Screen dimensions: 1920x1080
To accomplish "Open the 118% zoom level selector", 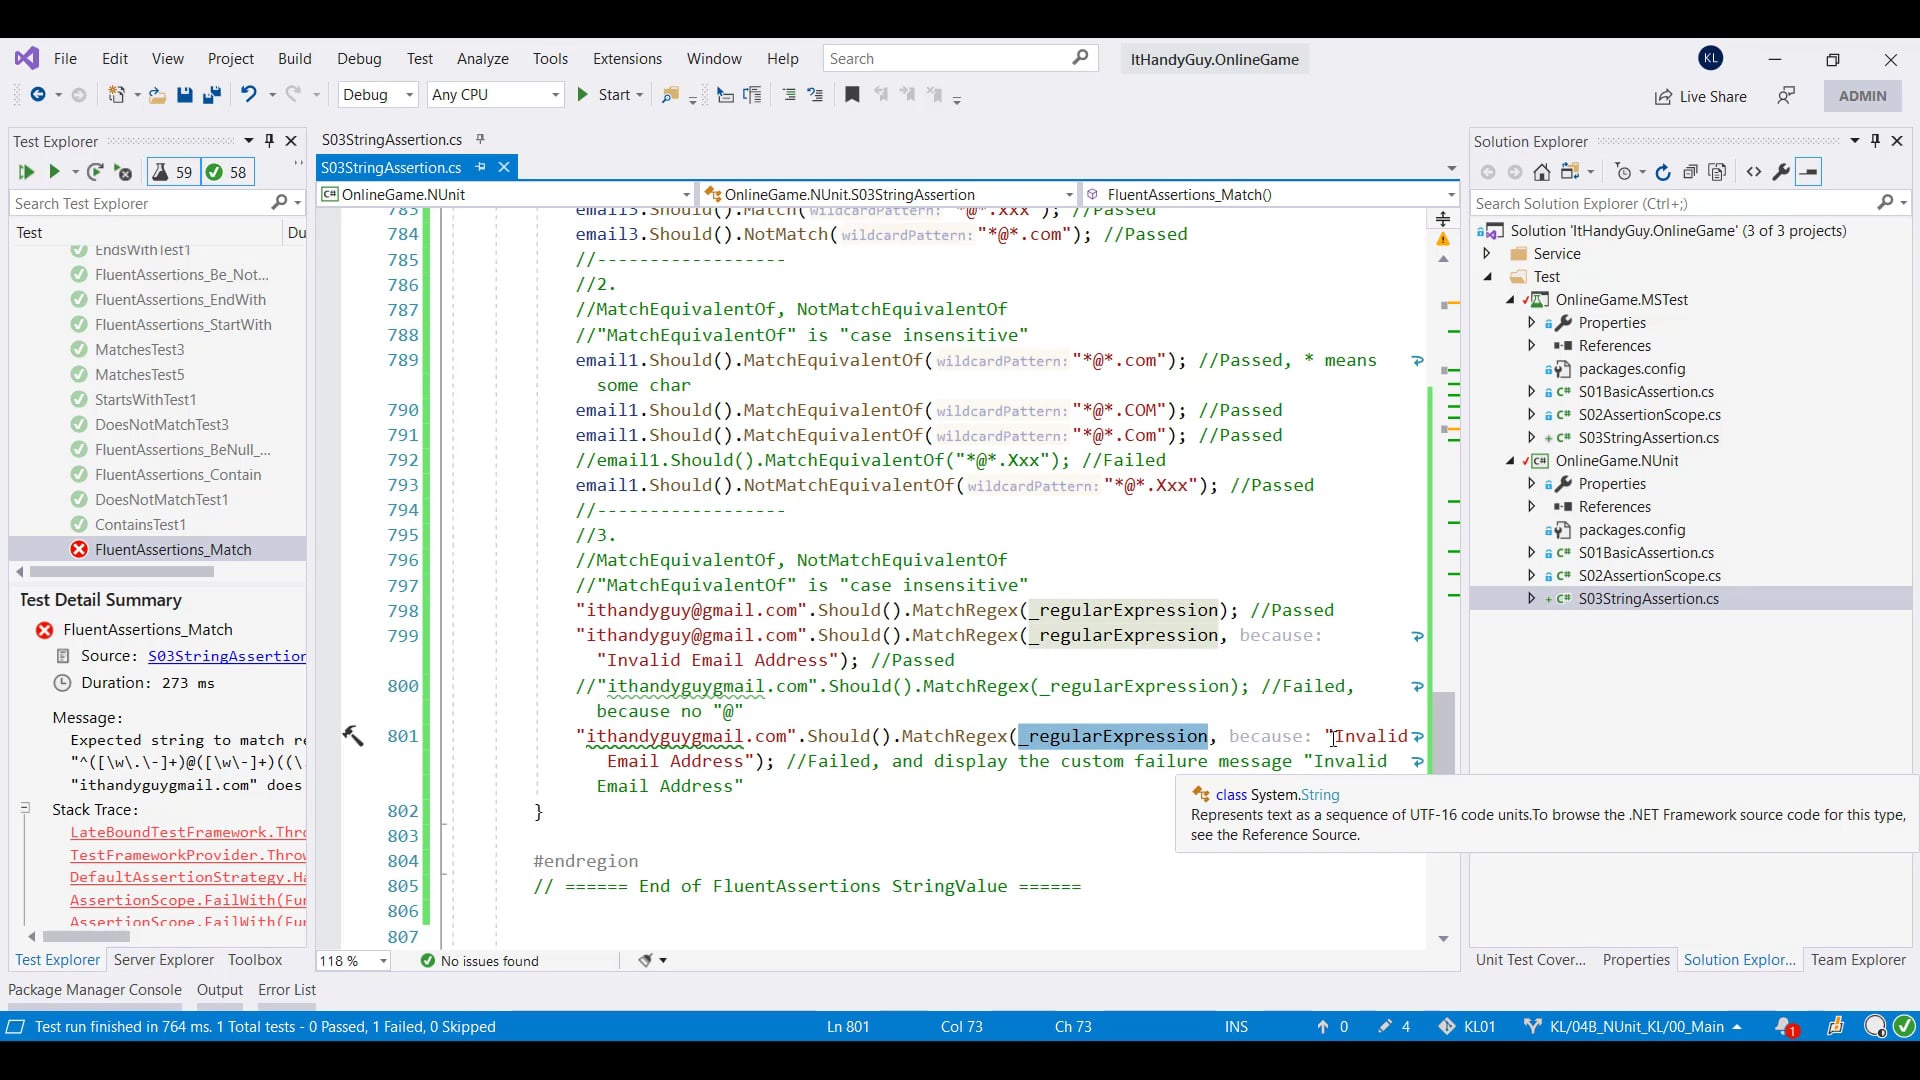I will [352, 960].
